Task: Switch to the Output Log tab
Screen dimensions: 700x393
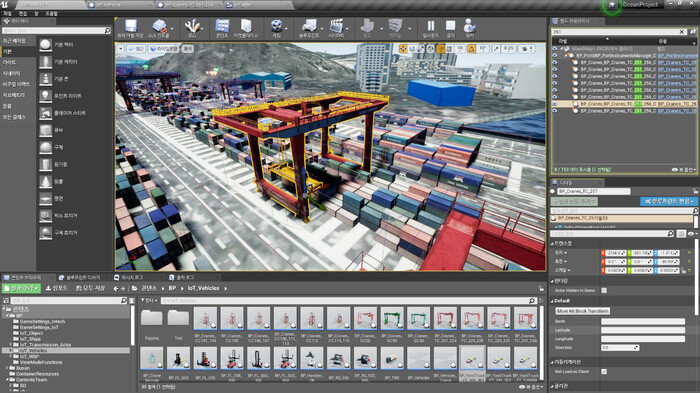Action: (x=184, y=277)
